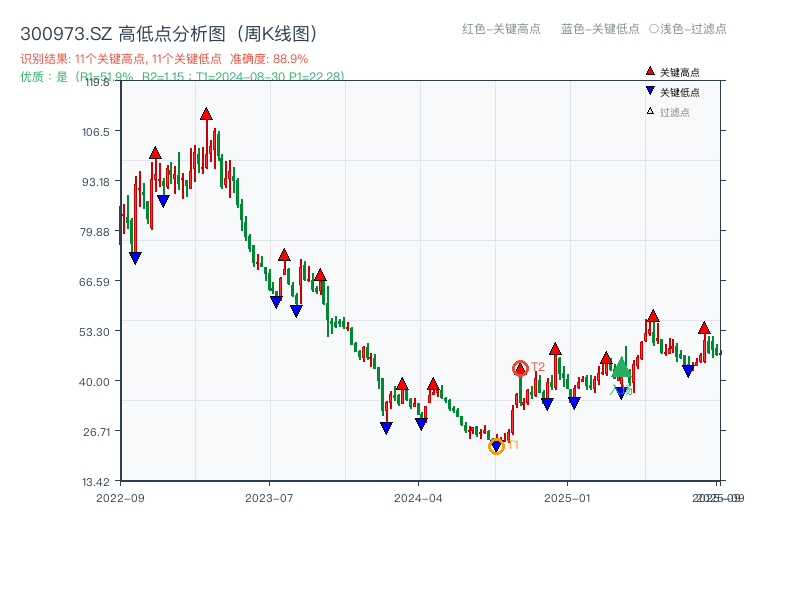Click the circled T1 low-point marker
This screenshot has width=800, height=600.
[497, 446]
